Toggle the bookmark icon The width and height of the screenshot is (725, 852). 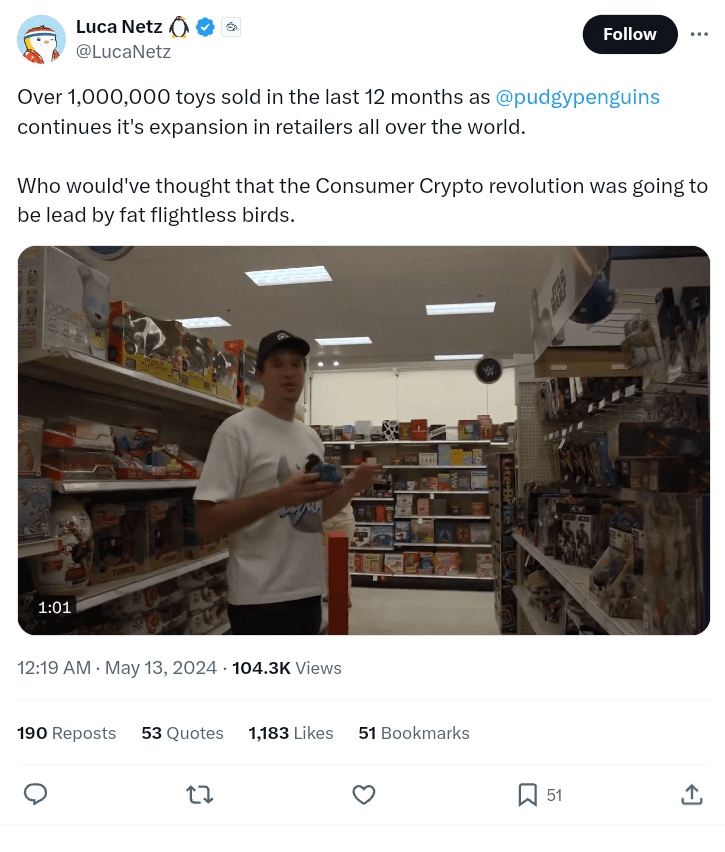[x=527, y=794]
